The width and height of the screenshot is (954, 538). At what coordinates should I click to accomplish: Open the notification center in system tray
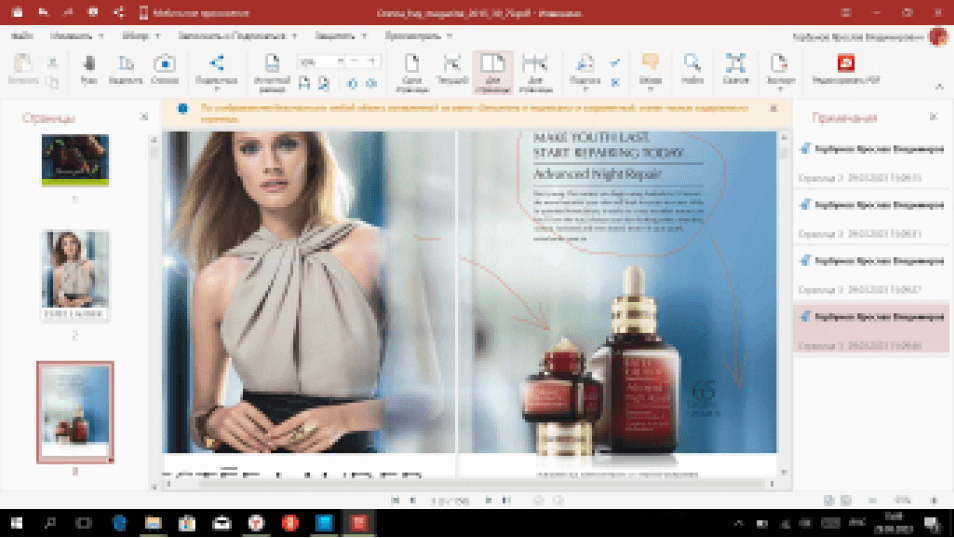tap(931, 523)
